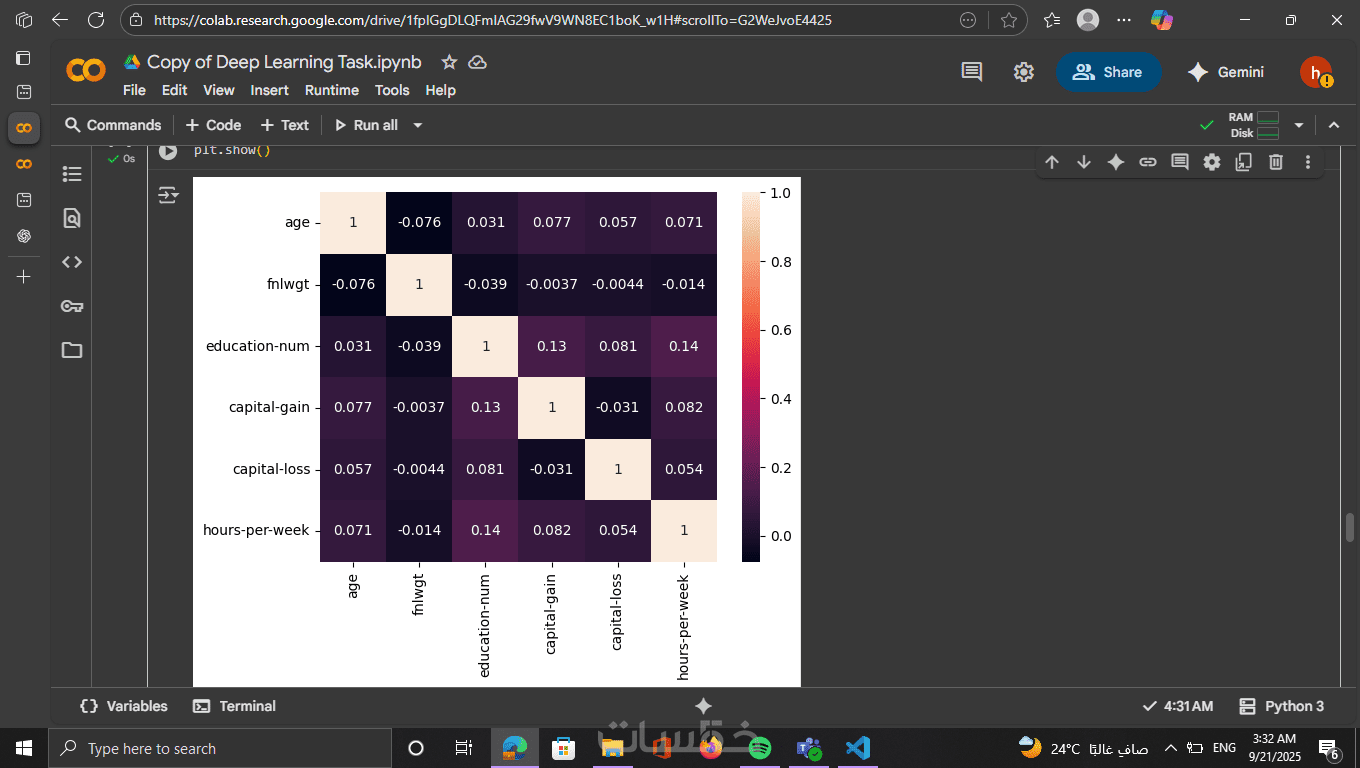Copy link to cell using the link icon

pos(1148,162)
